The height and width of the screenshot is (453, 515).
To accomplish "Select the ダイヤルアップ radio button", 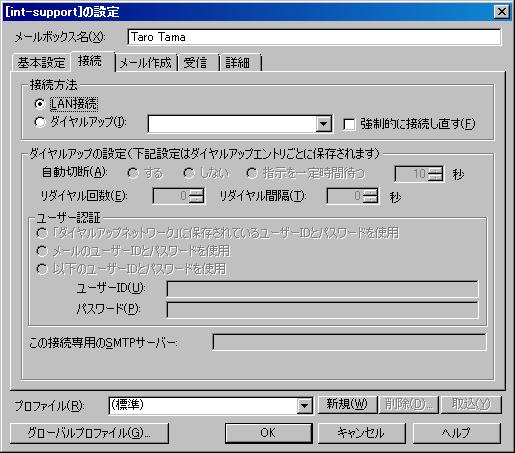I will (x=40, y=122).
